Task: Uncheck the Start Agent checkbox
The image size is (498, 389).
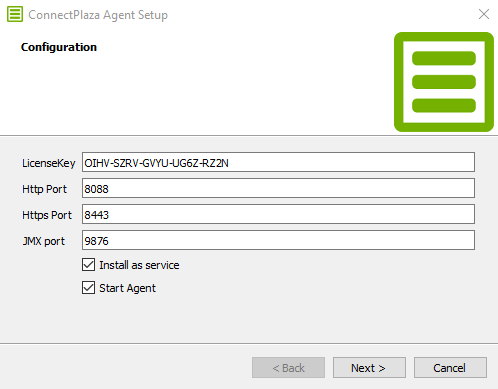Action: click(x=88, y=288)
